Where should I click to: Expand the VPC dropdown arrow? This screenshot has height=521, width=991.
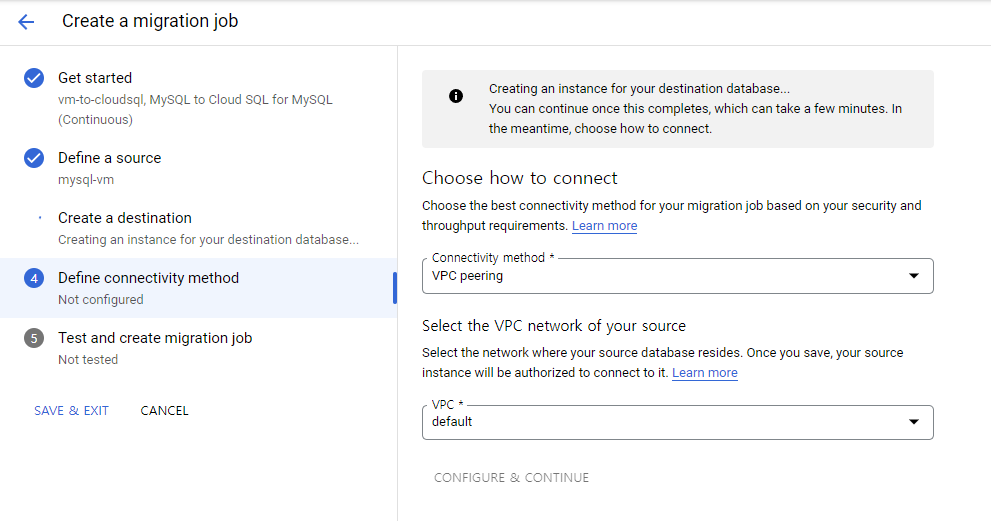click(x=913, y=422)
